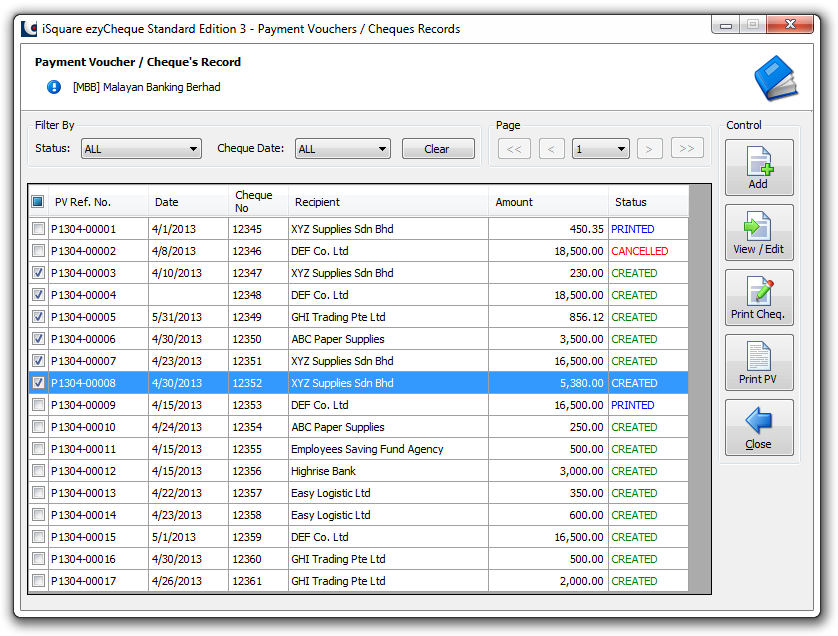Sort by the Status column header

click(x=649, y=201)
